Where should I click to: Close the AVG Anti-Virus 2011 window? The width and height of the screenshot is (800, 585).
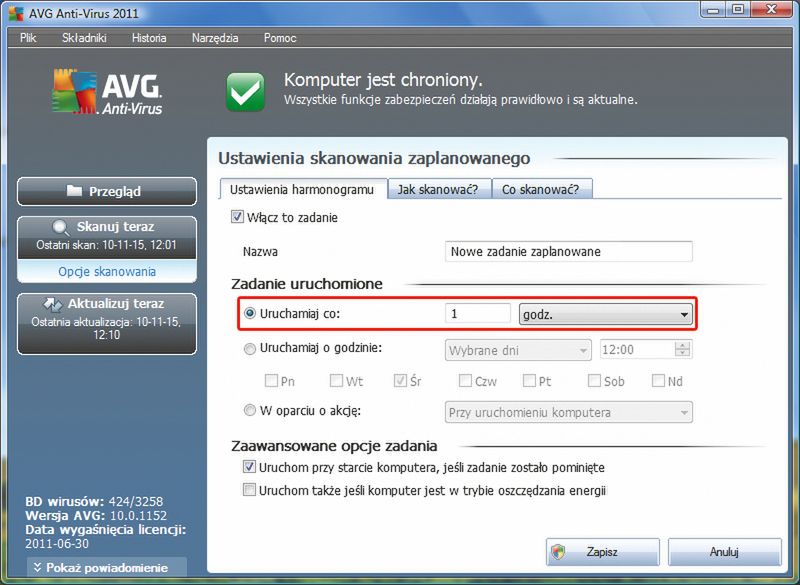click(x=772, y=10)
